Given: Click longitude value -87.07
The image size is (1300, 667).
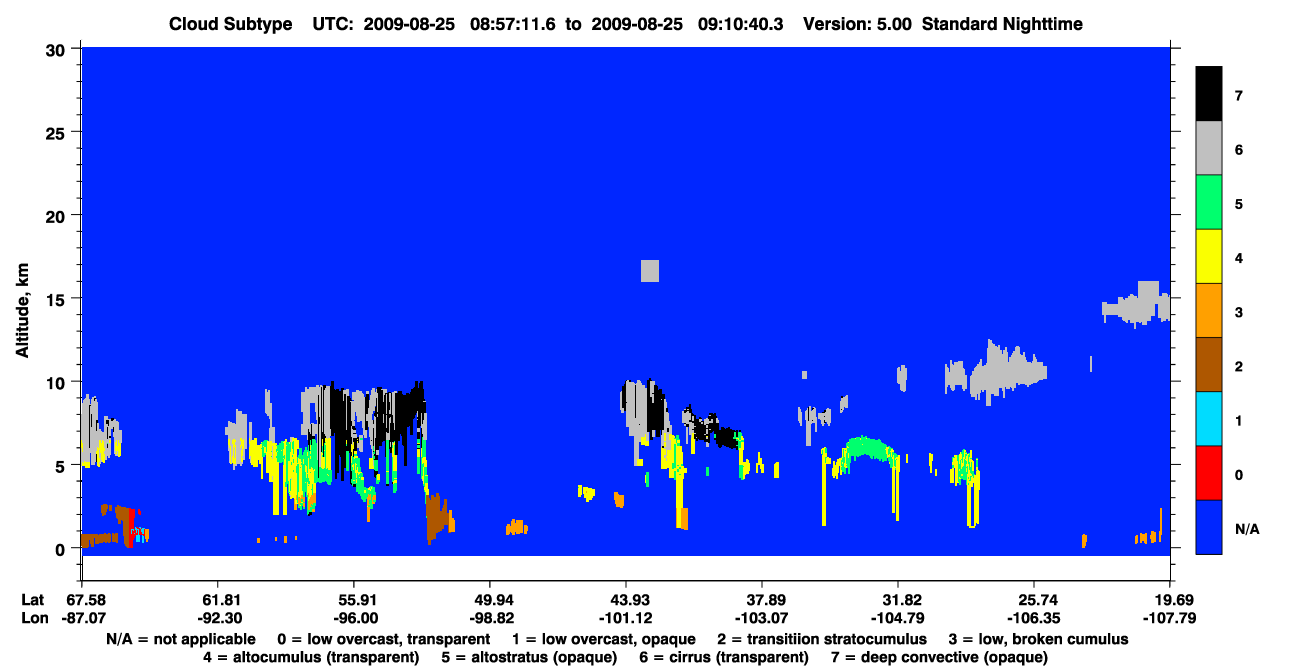Looking at the screenshot, I should (86, 618).
